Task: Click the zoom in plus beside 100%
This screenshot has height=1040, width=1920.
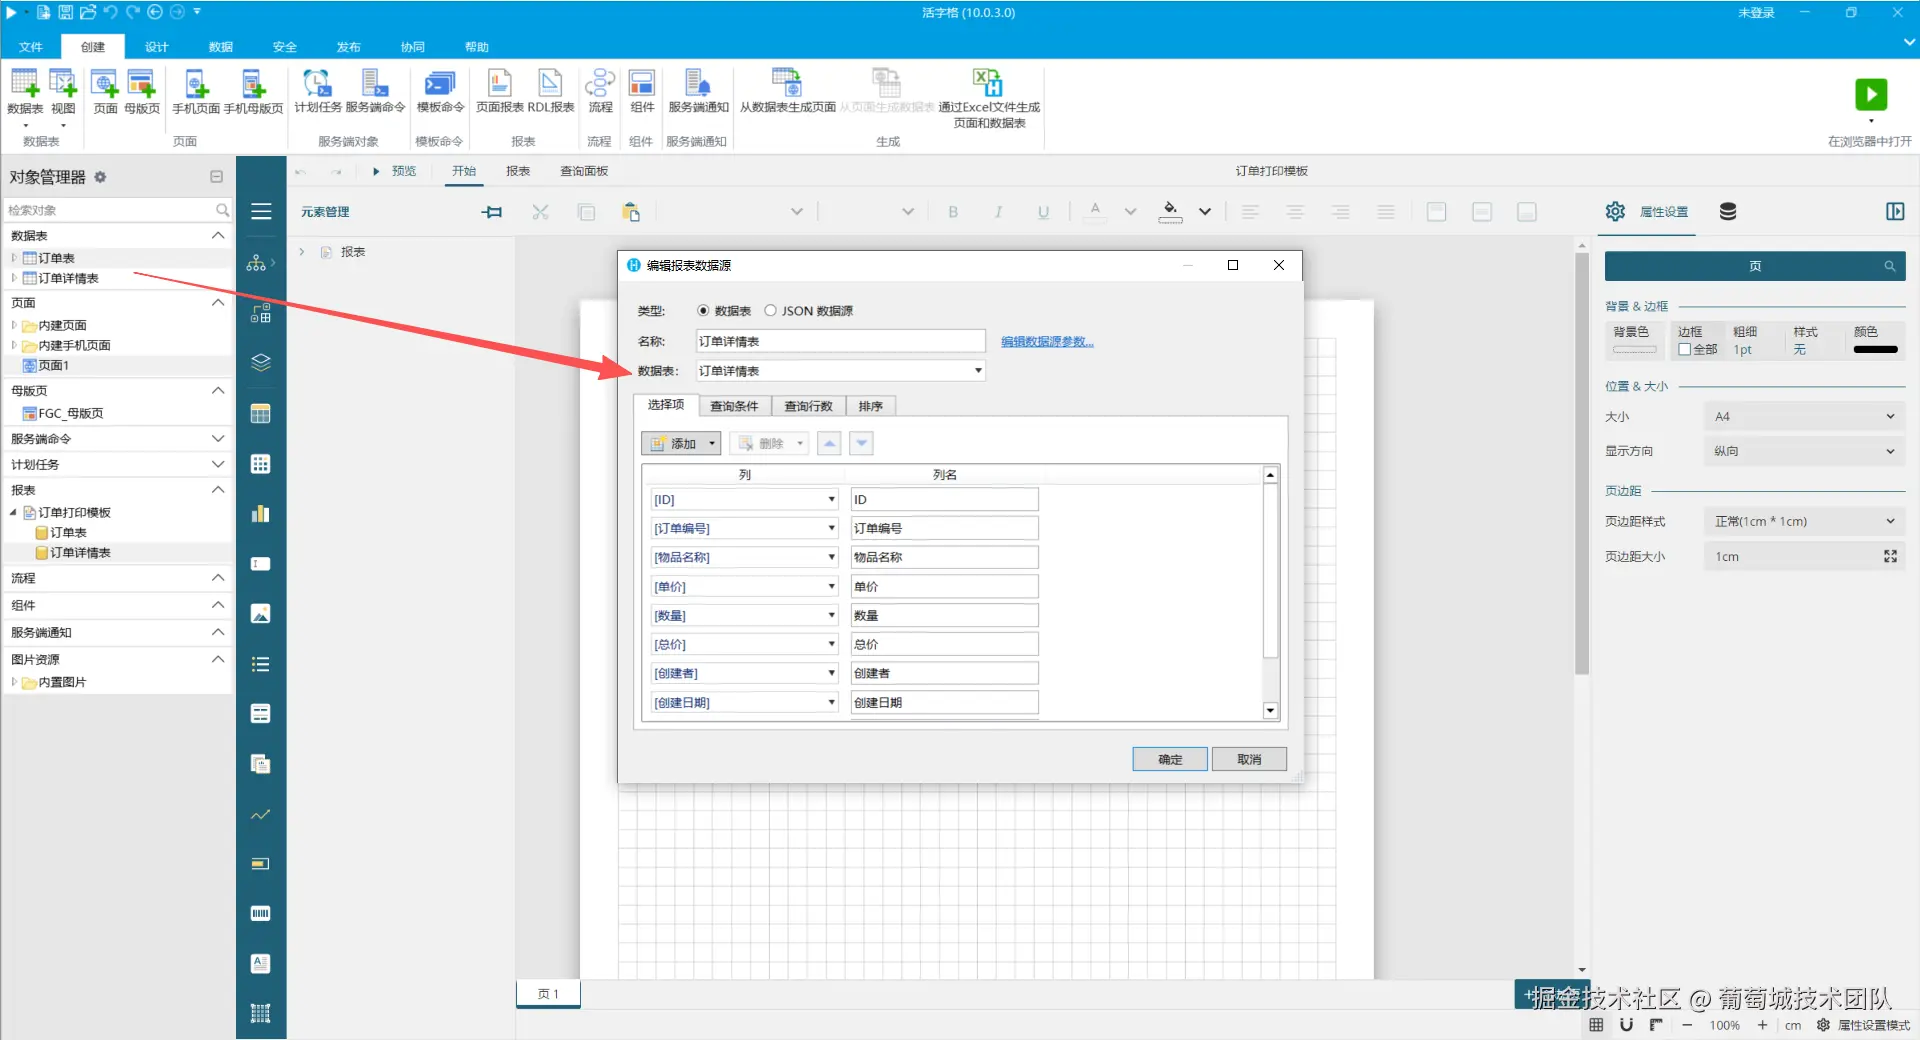Action: (1762, 1025)
